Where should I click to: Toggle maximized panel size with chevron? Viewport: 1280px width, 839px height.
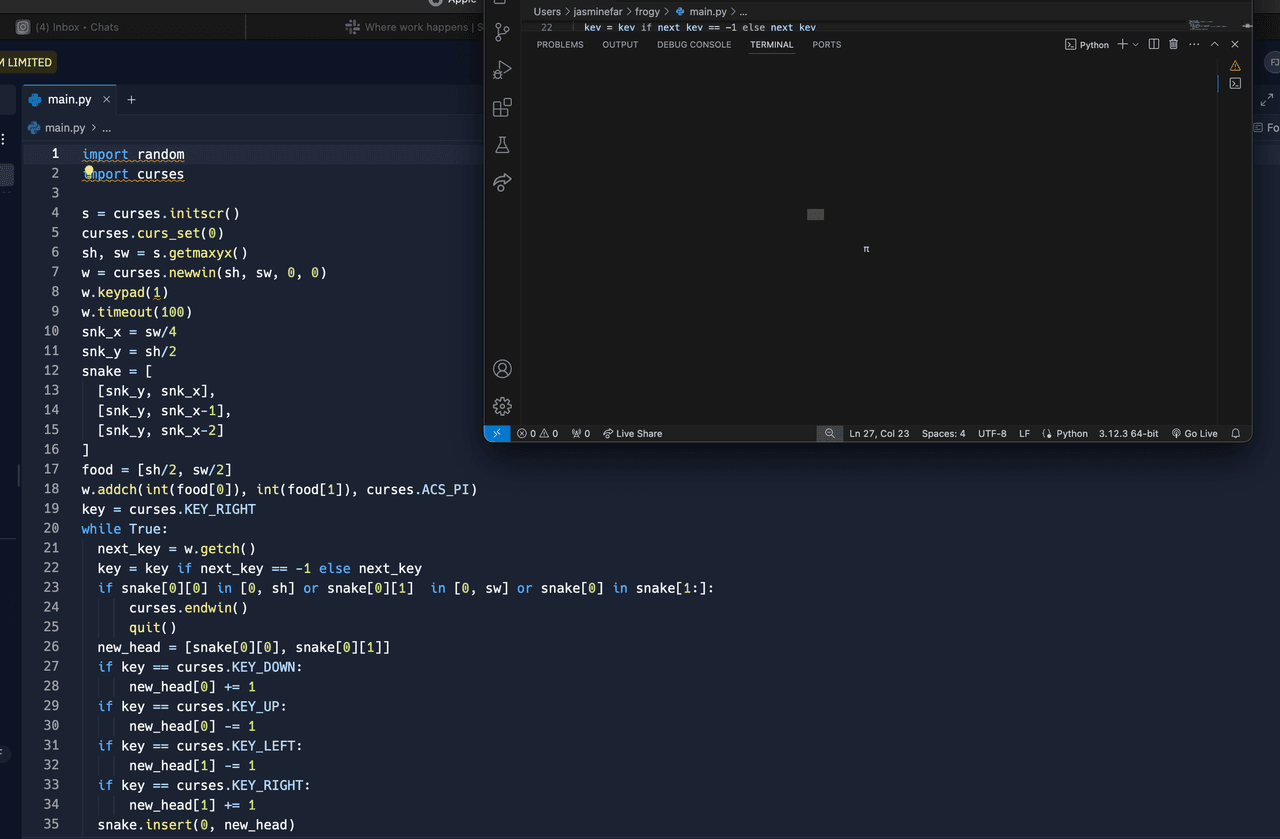coord(1214,45)
